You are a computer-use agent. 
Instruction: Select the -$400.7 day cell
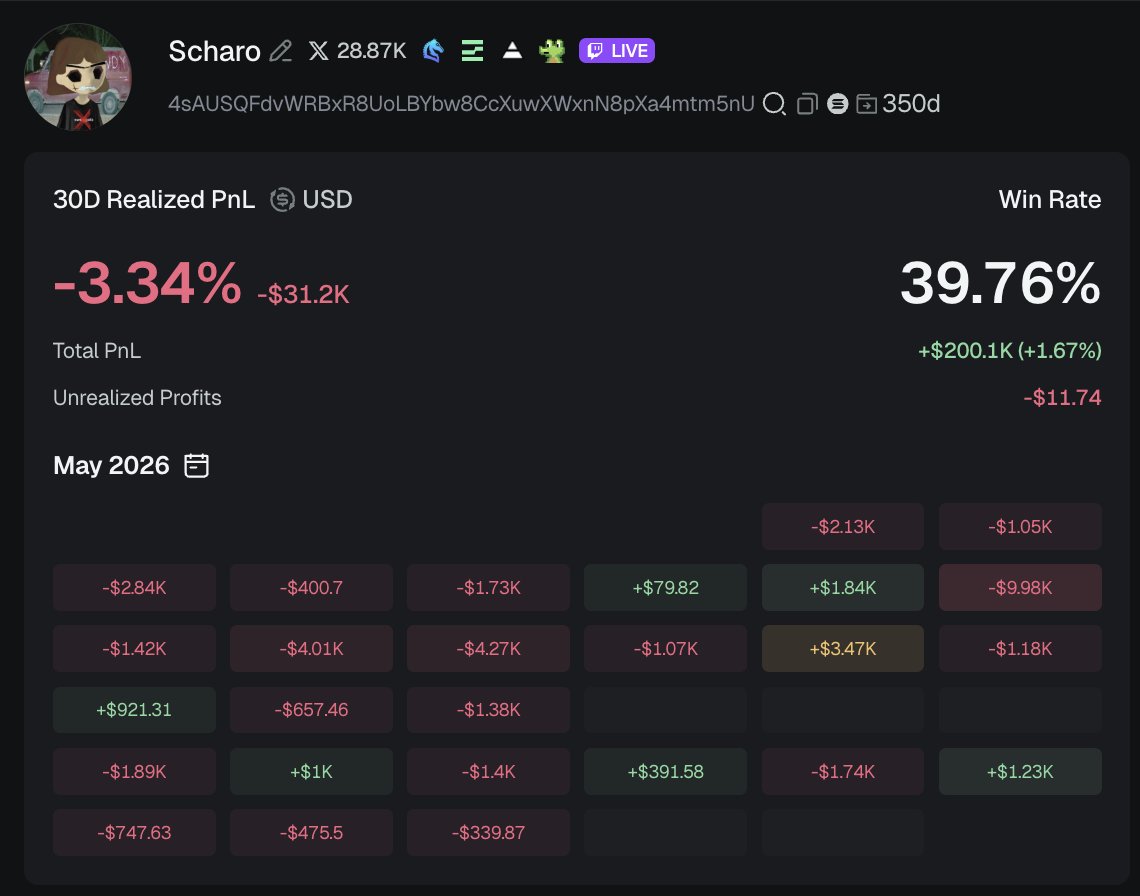click(311, 588)
